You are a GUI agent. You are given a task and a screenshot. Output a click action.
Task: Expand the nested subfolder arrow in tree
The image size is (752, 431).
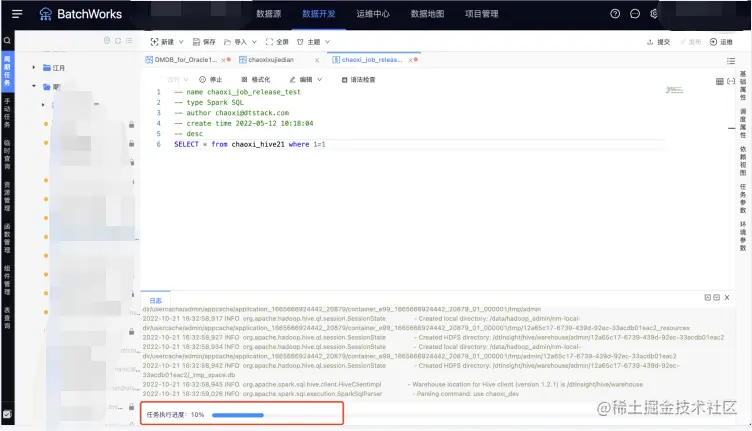43,105
